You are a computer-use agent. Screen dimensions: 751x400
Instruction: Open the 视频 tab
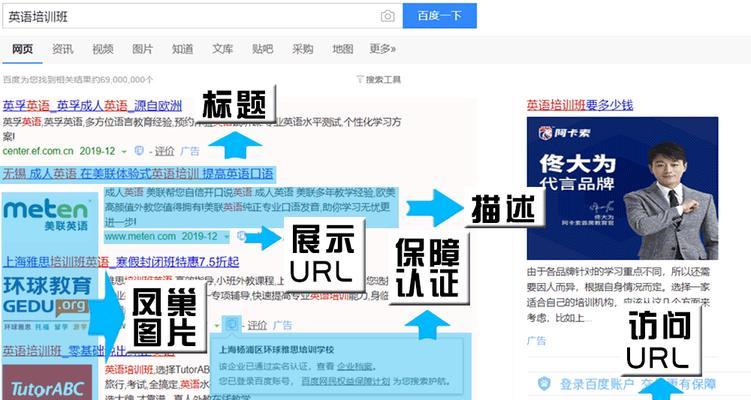pyautogui.click(x=103, y=49)
